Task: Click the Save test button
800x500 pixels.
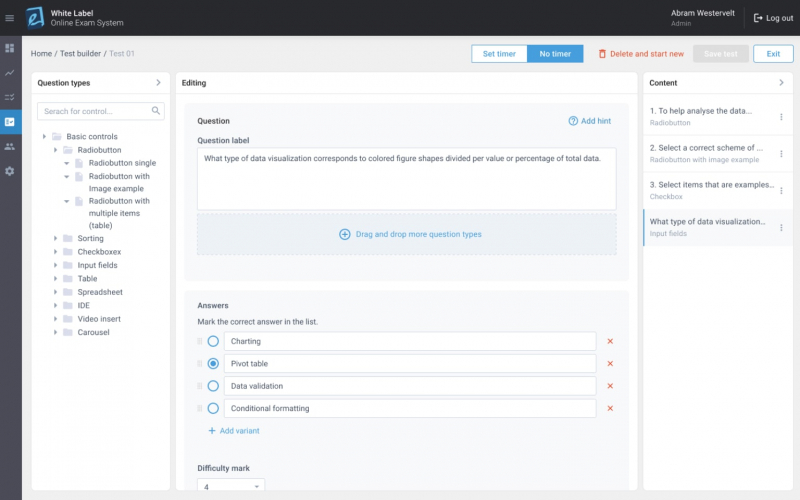Action: 720,54
